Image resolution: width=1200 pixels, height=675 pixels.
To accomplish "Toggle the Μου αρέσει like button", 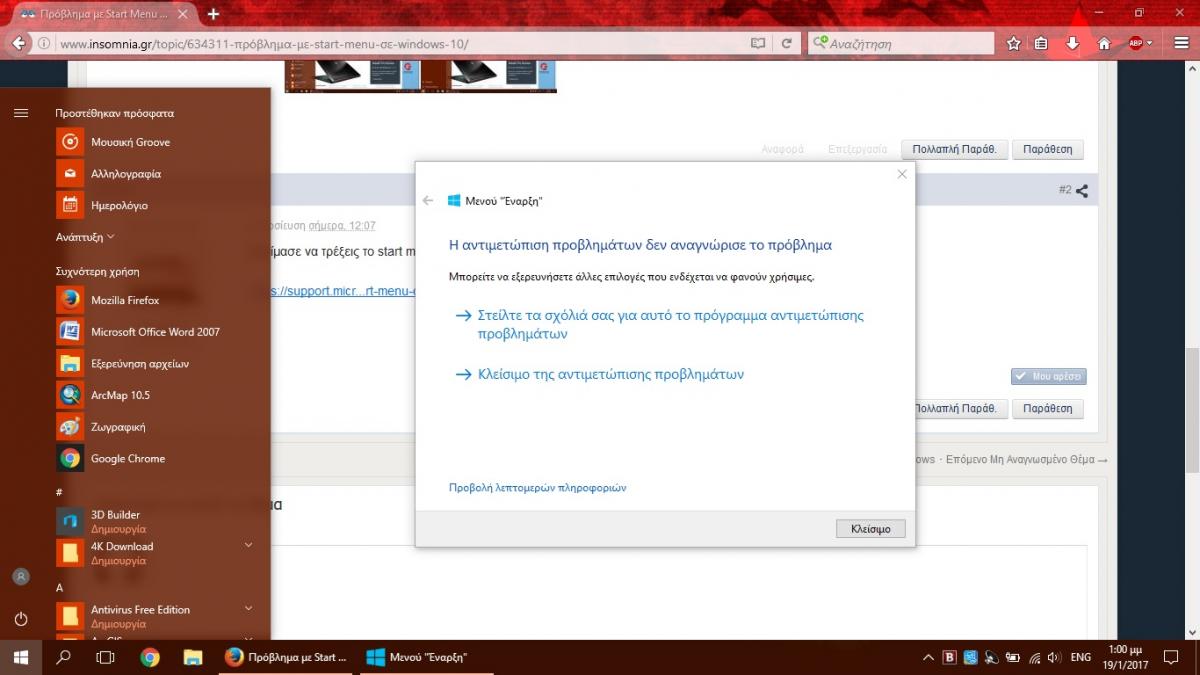I will 1048,377.
